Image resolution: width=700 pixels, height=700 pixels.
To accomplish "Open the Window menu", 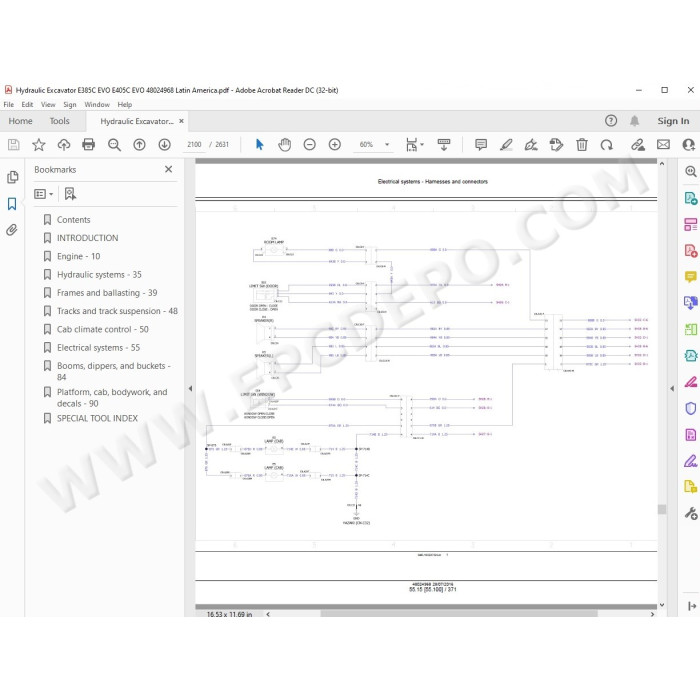I will tap(97, 104).
